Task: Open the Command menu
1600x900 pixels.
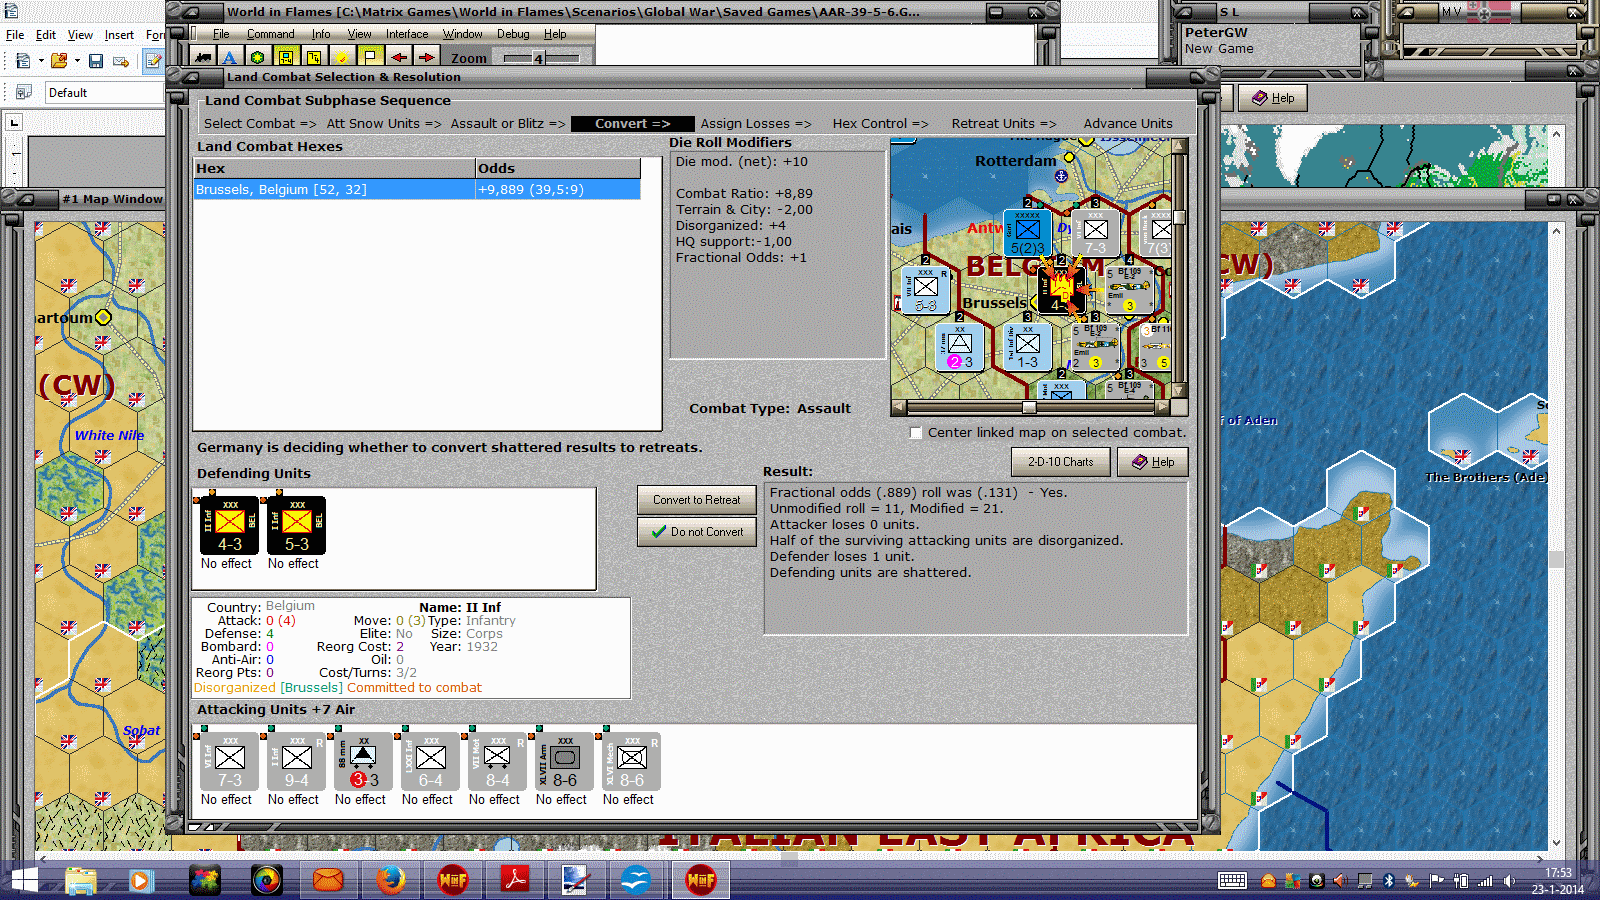Action: (270, 33)
